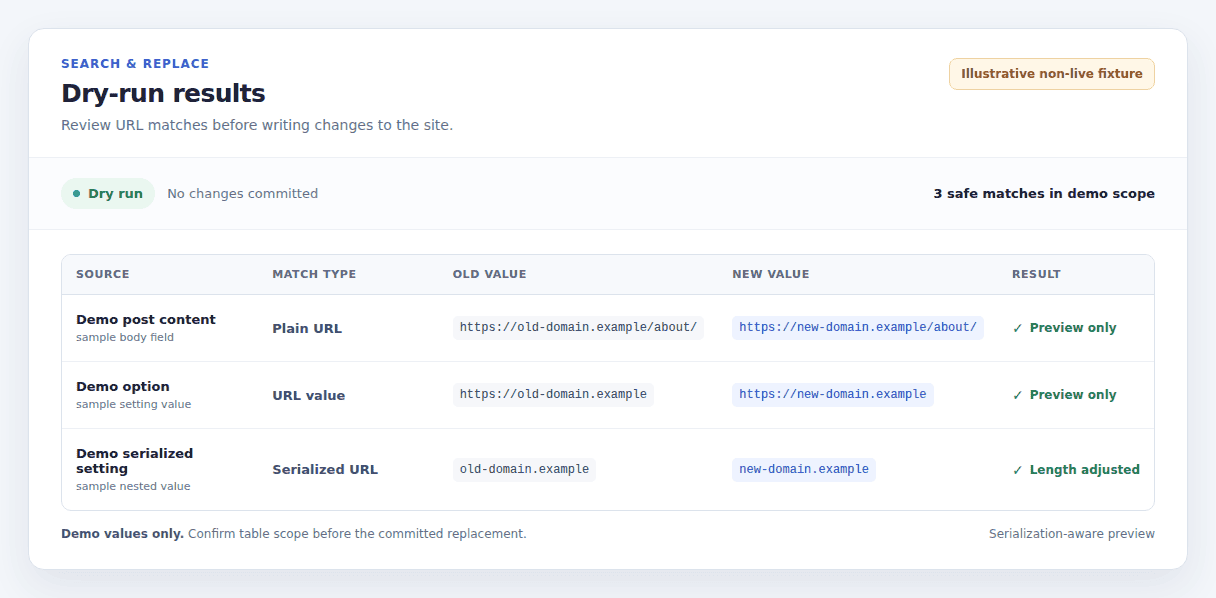The image size is (1216, 598).
Task: Click the sample body field subtitle
Action: click(125, 338)
